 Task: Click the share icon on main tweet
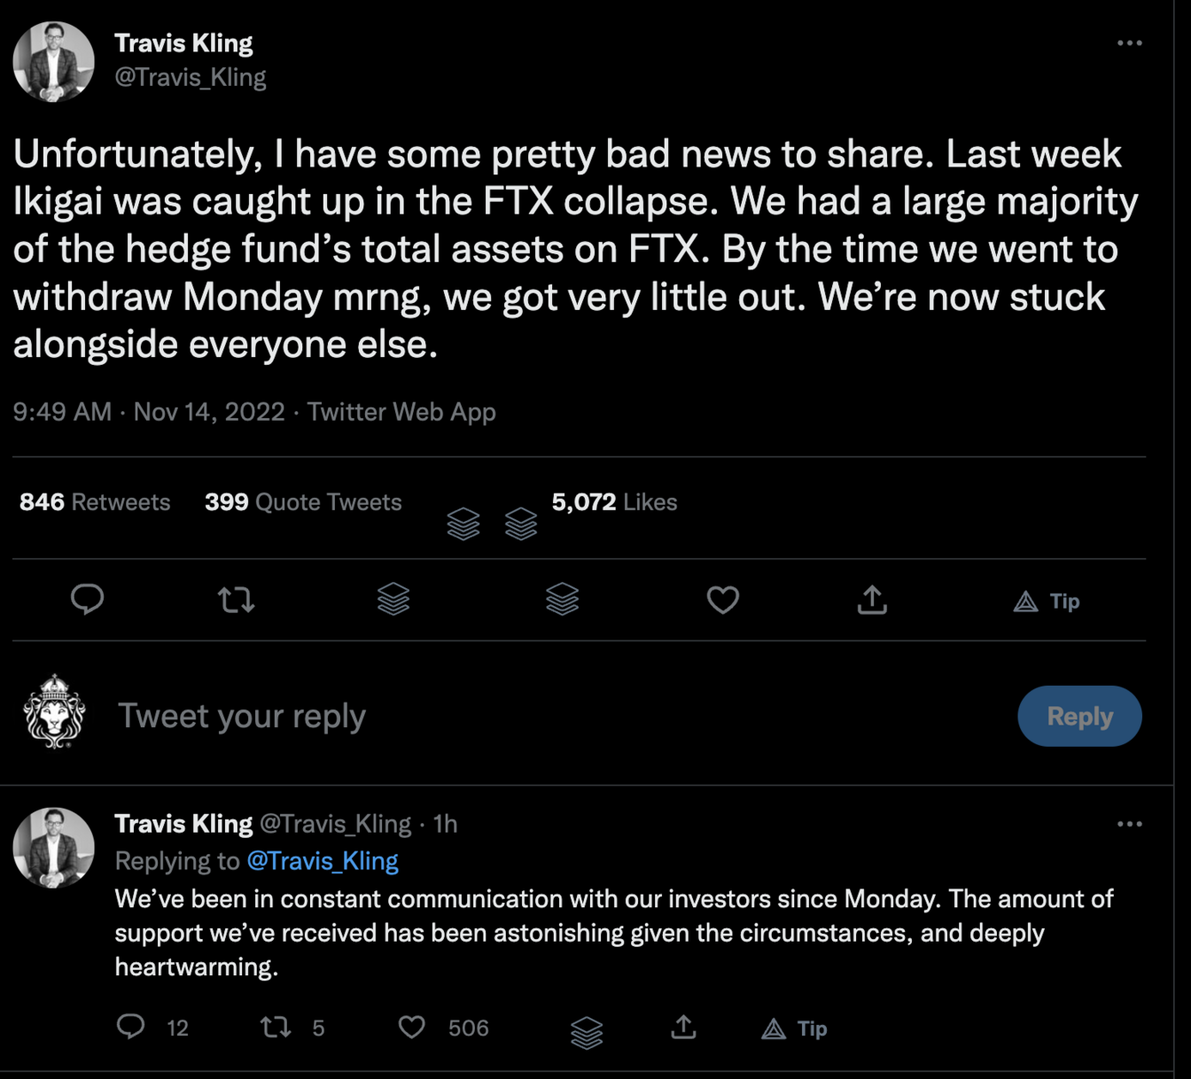click(x=872, y=600)
